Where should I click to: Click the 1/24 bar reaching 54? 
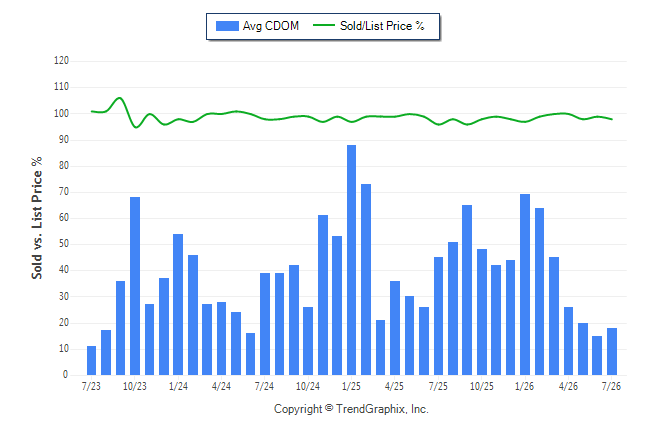pos(178,305)
